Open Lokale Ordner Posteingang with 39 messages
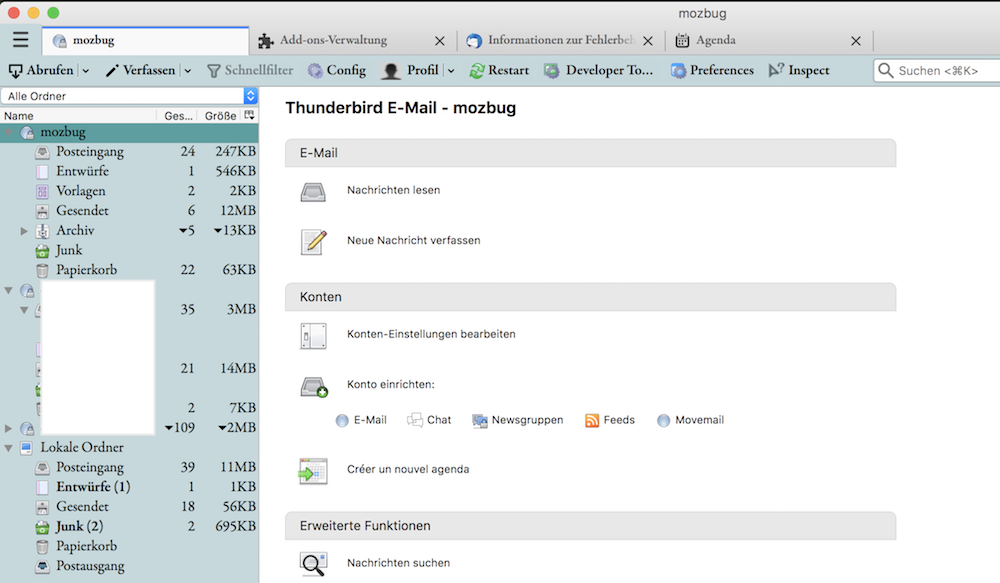 click(89, 468)
